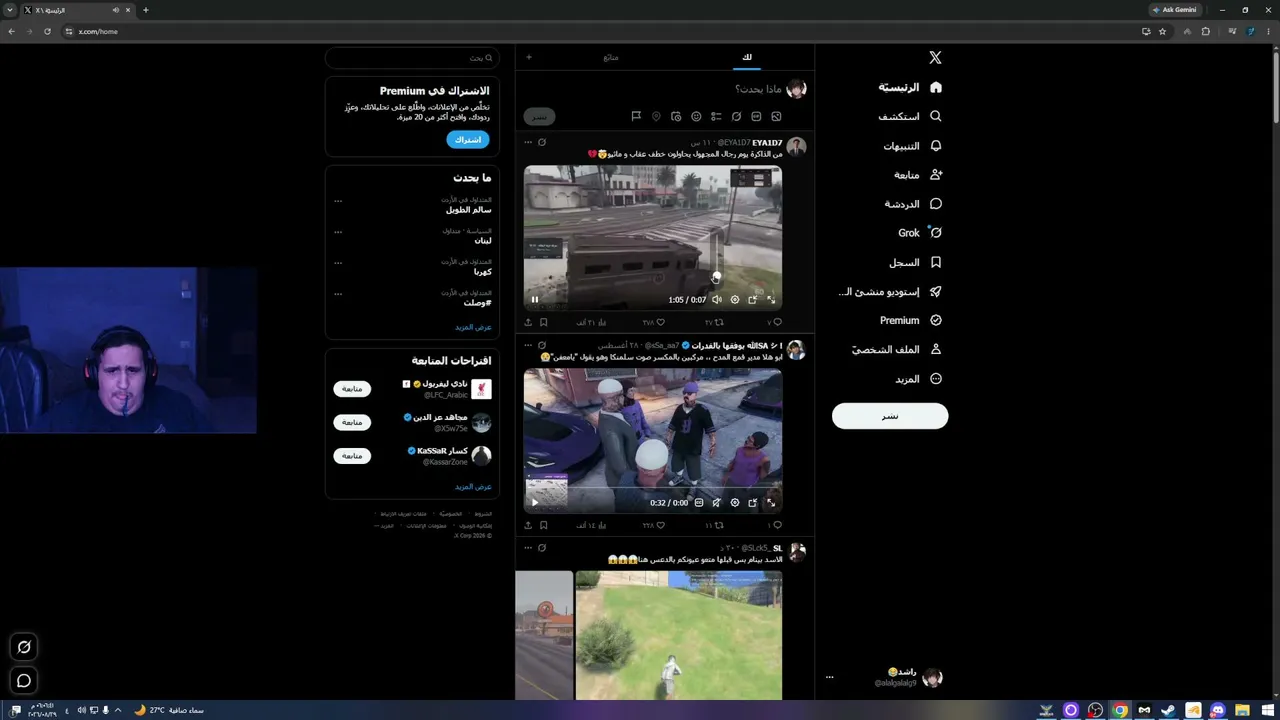Image resolution: width=1280 pixels, height=720 pixels.
Task: Share the EYA1D7 post
Action: (528, 322)
